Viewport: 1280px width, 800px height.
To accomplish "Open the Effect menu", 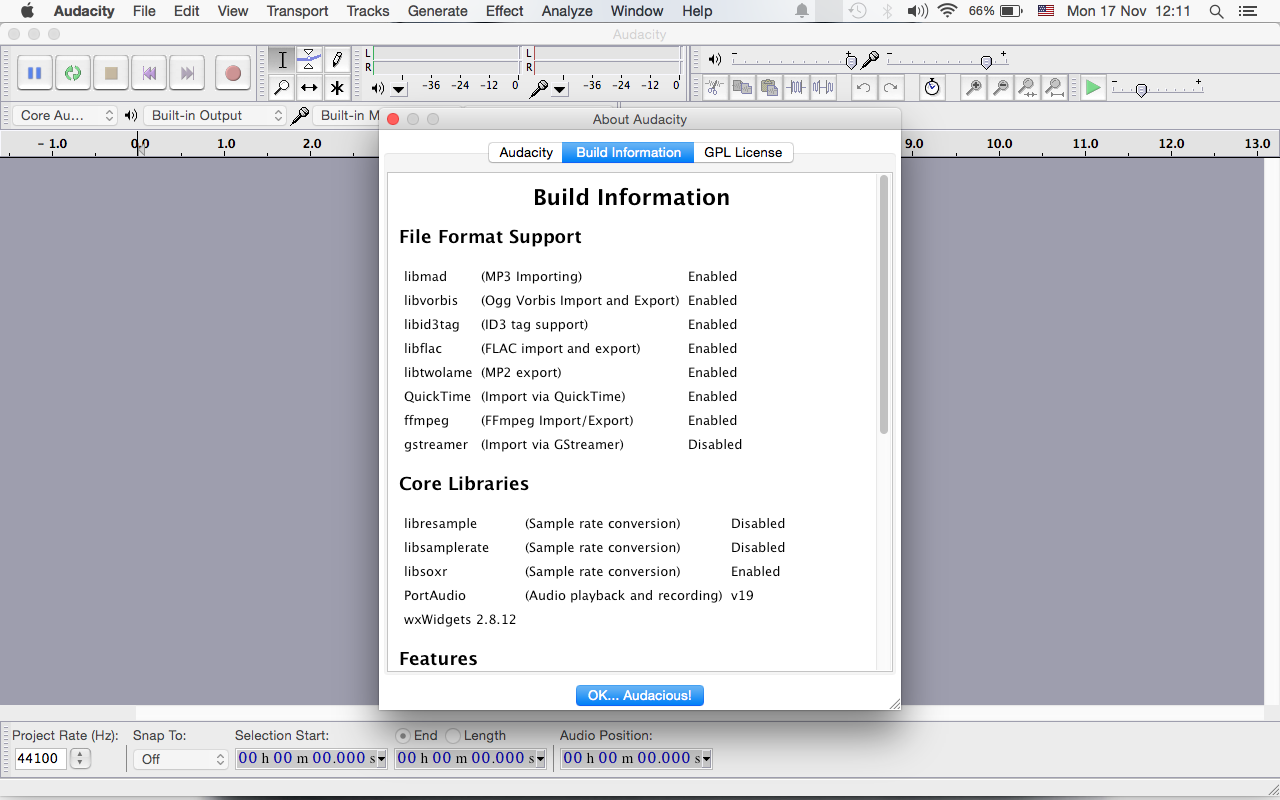I will pyautogui.click(x=504, y=11).
